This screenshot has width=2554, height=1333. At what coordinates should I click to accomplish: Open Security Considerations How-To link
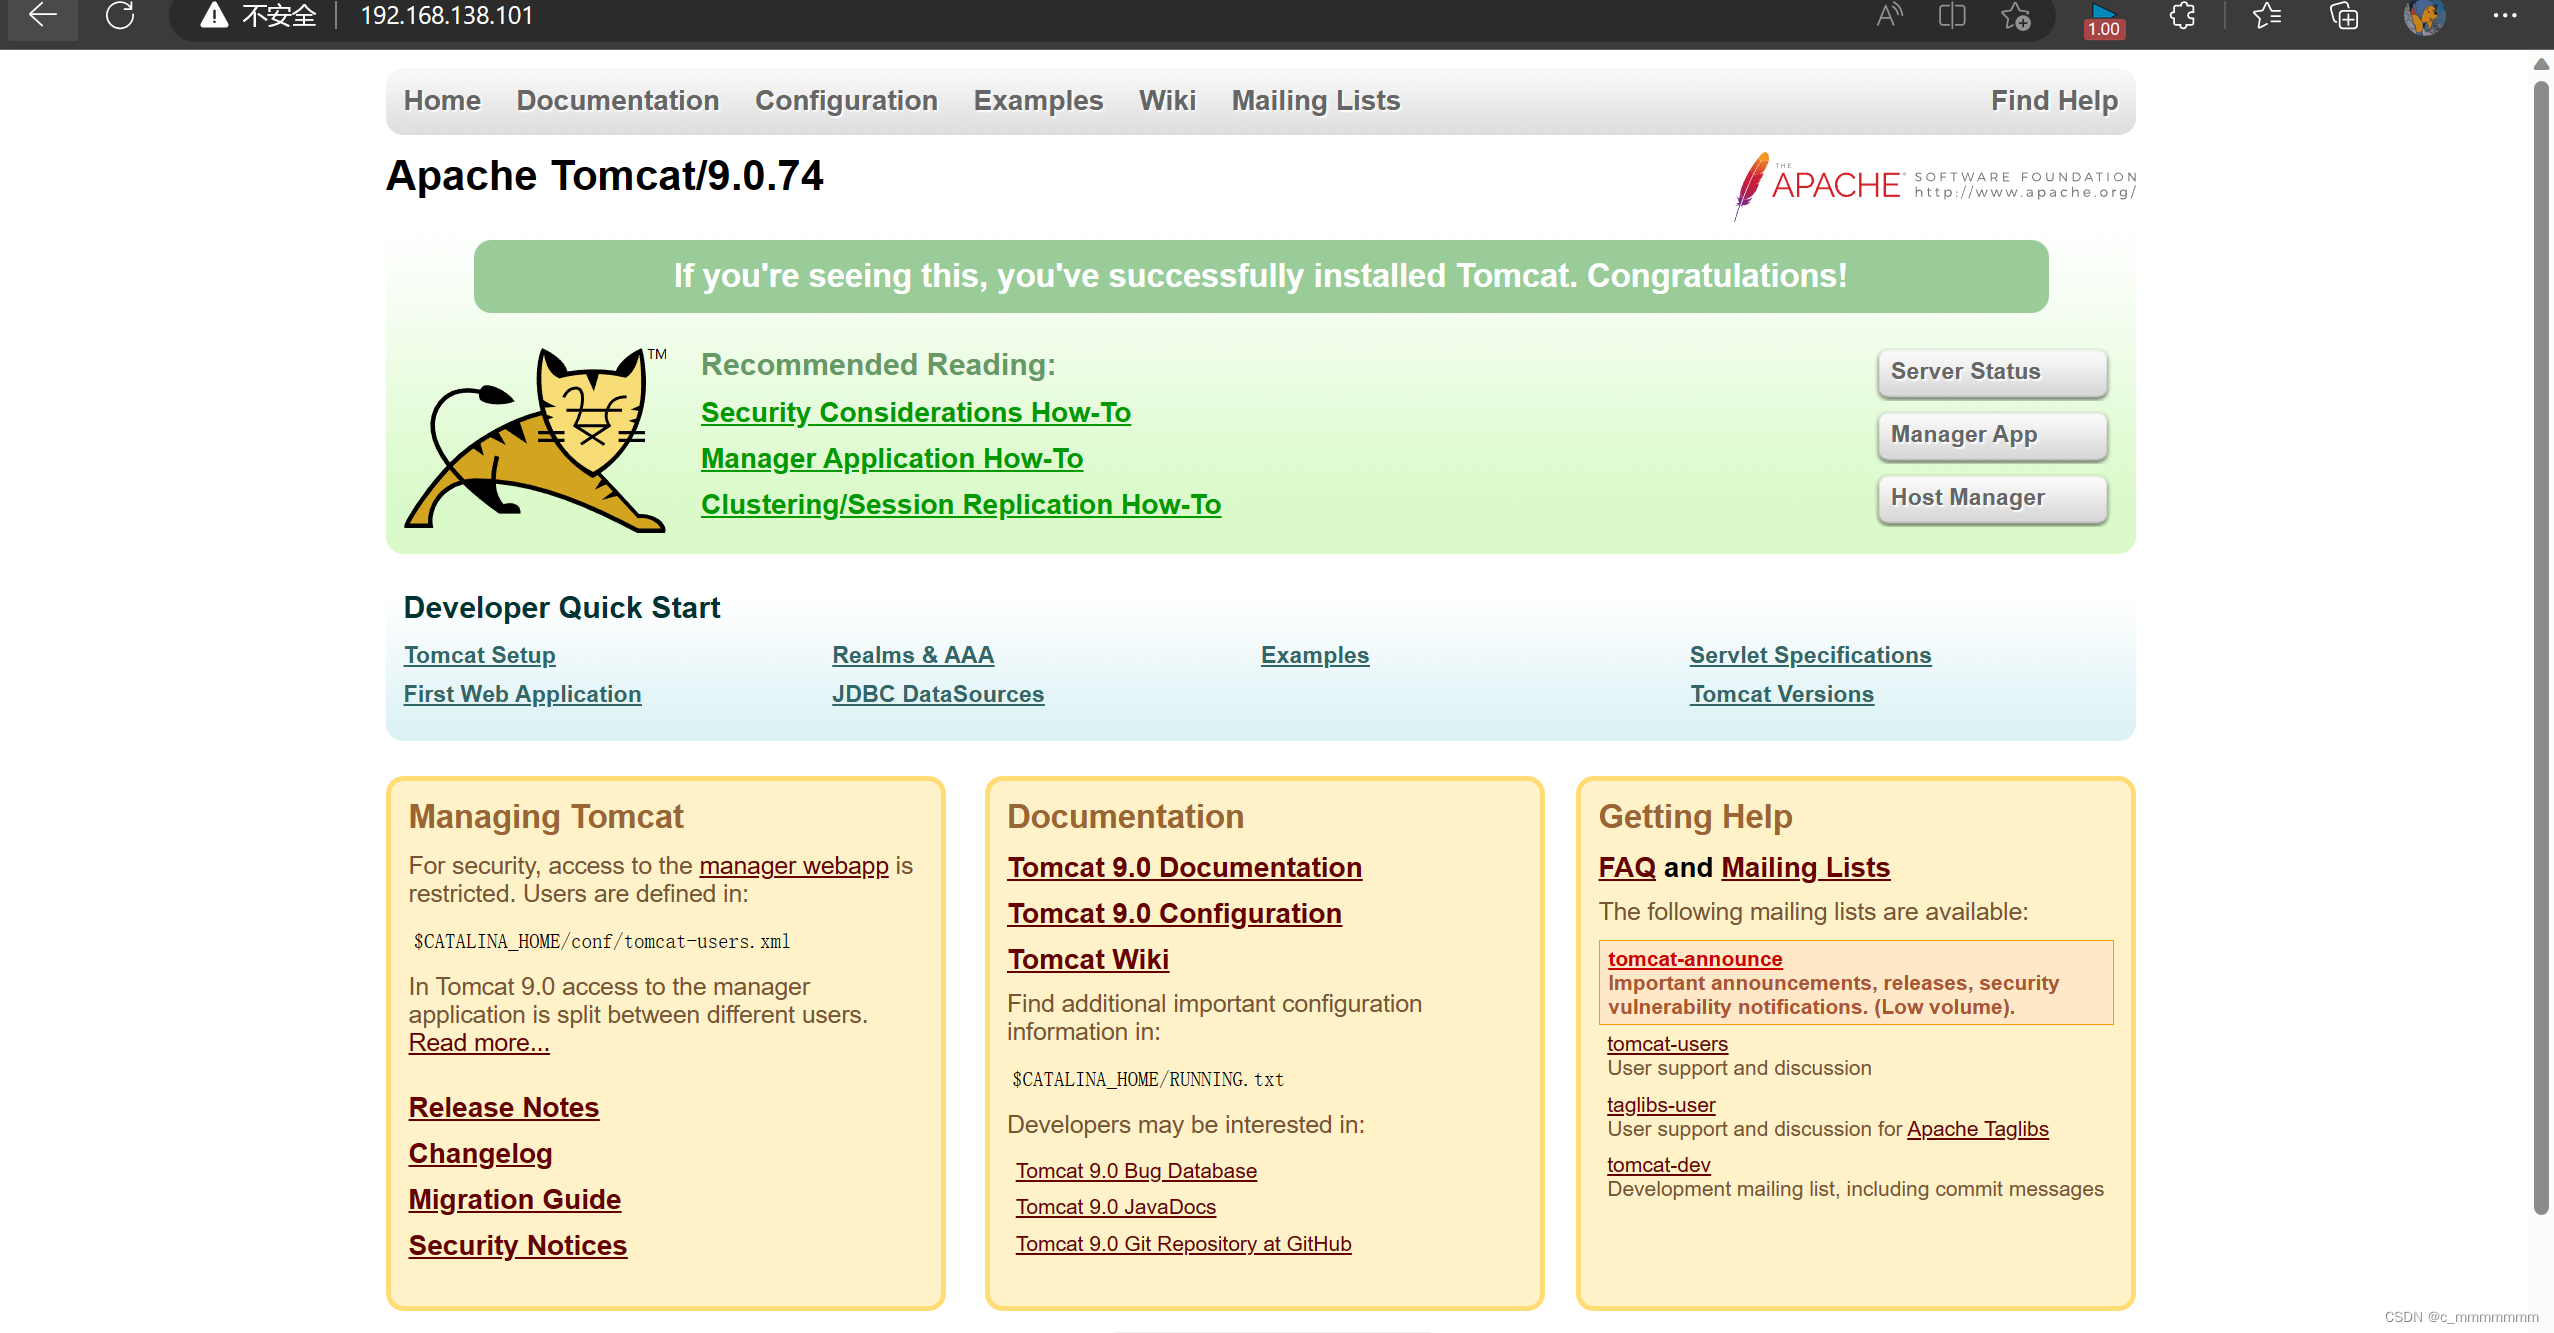(915, 412)
